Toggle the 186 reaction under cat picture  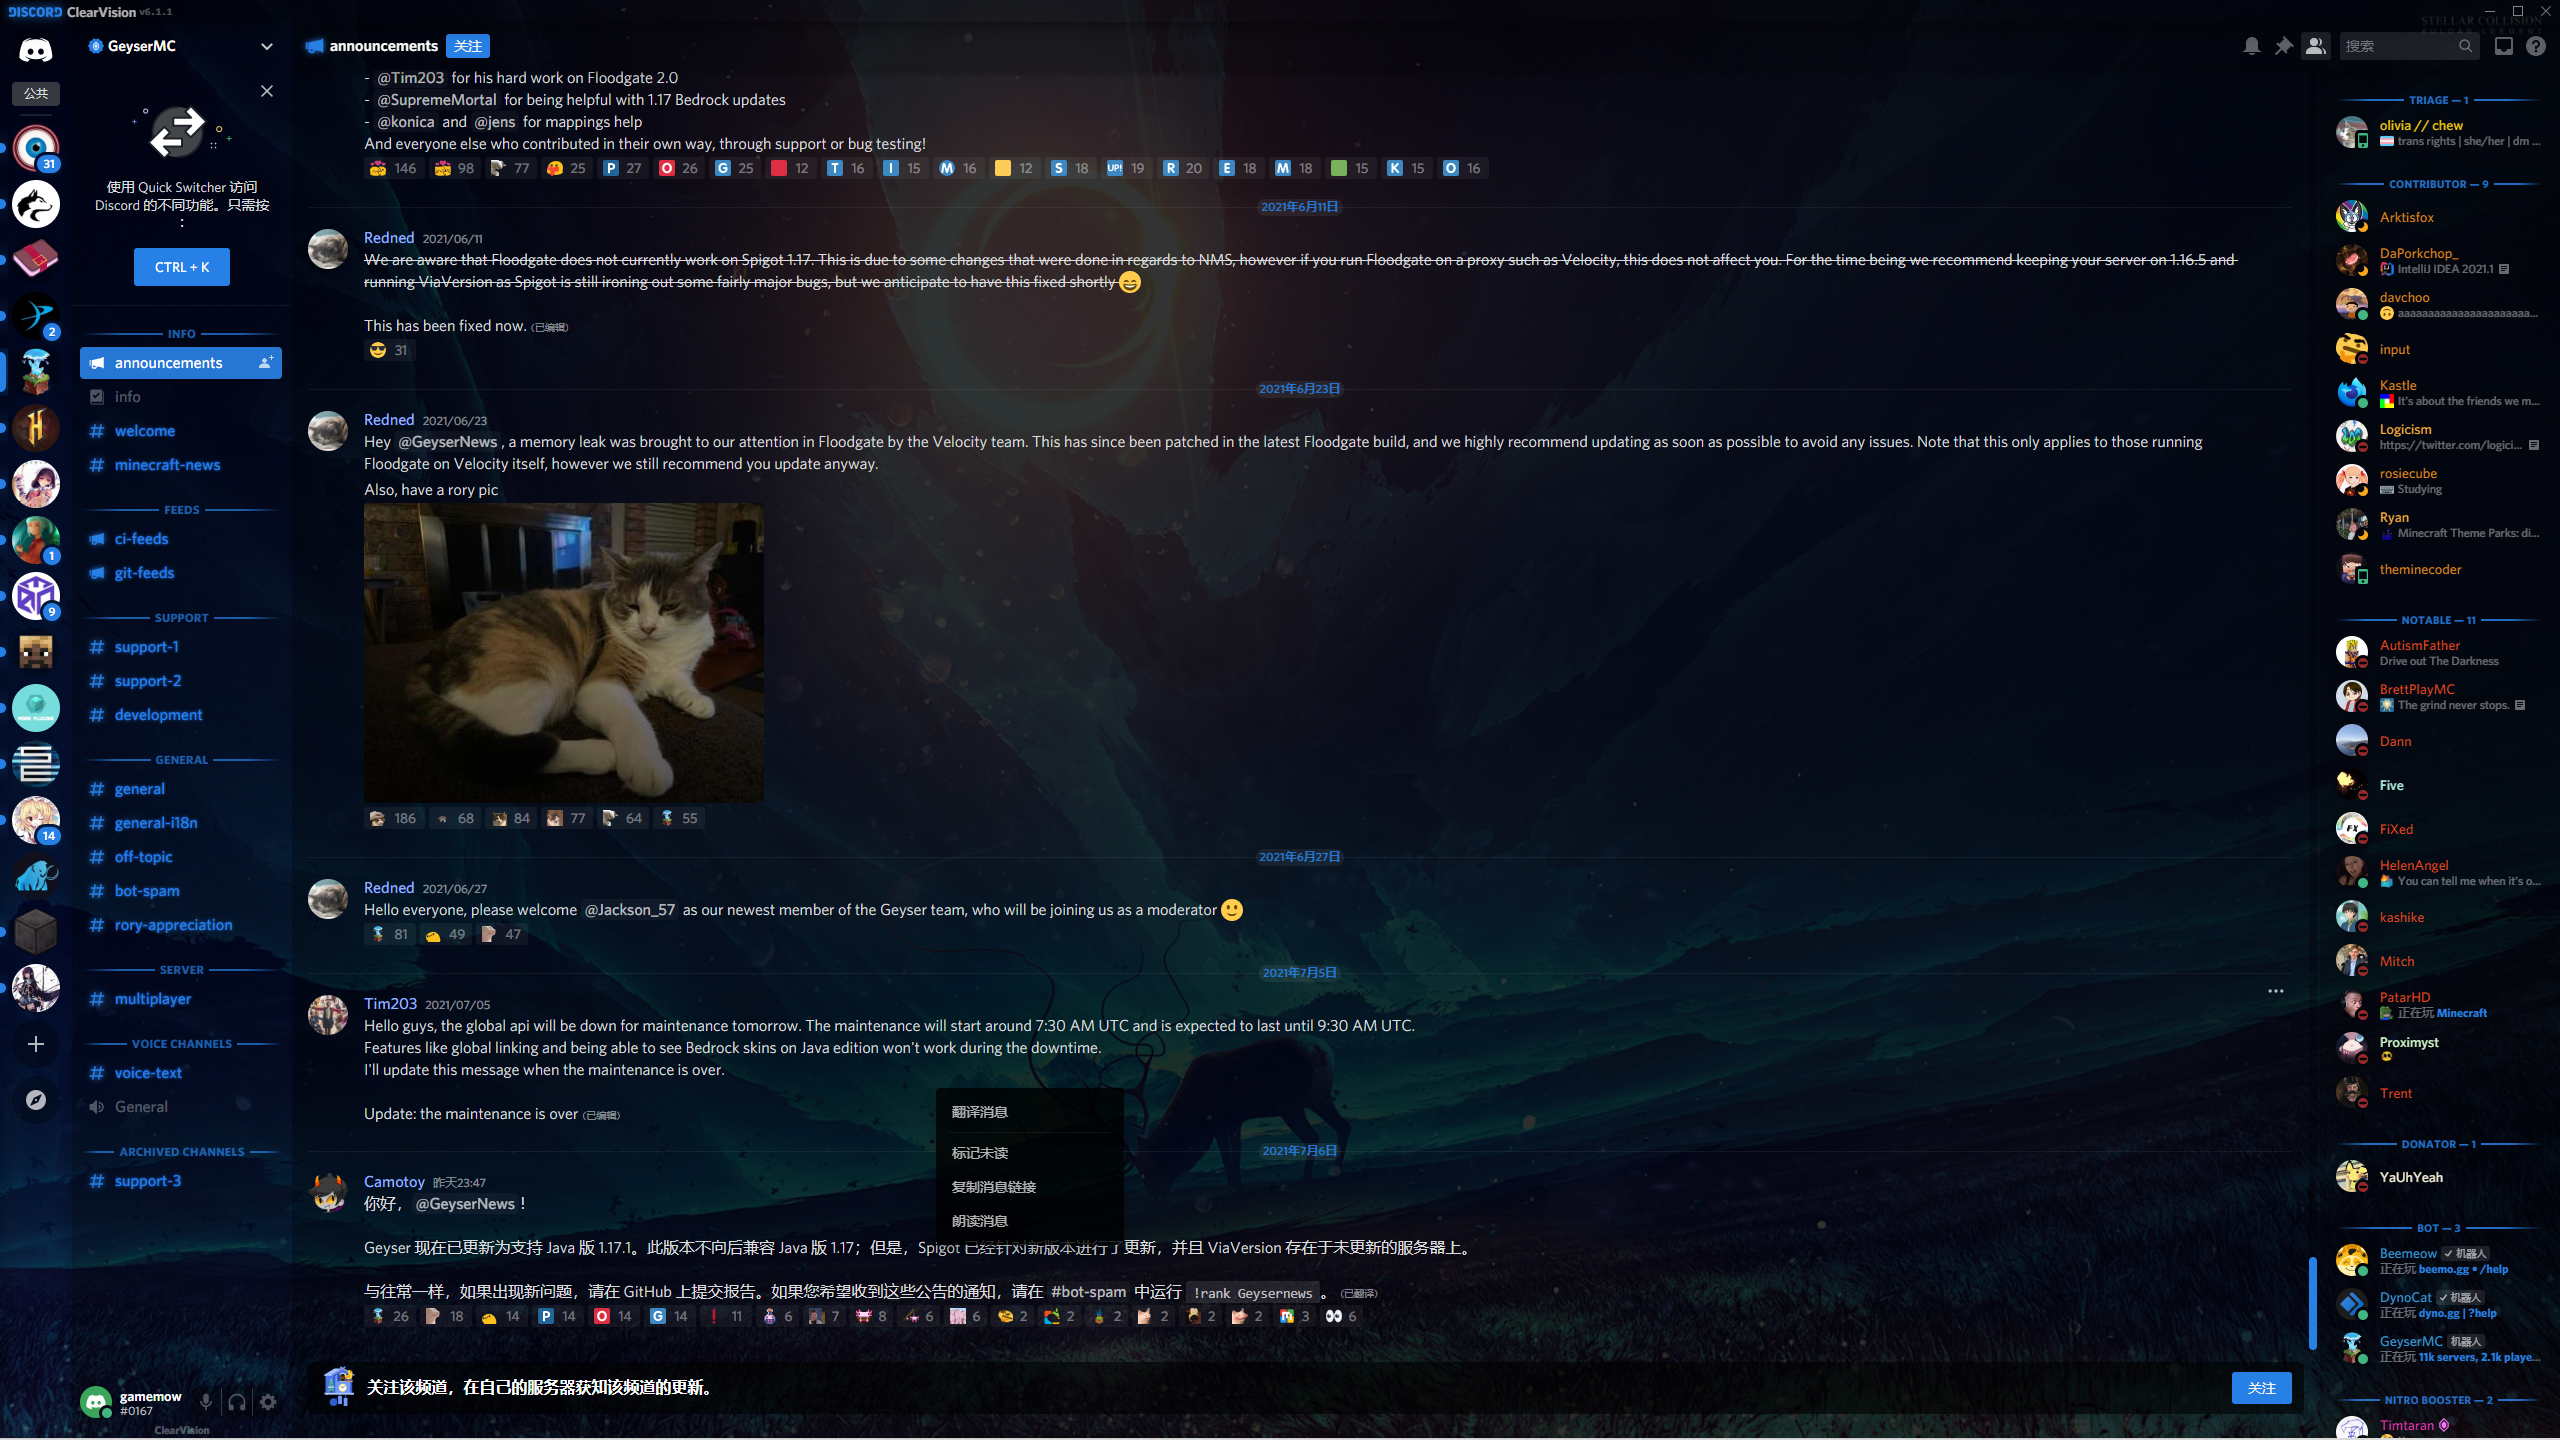click(x=392, y=818)
